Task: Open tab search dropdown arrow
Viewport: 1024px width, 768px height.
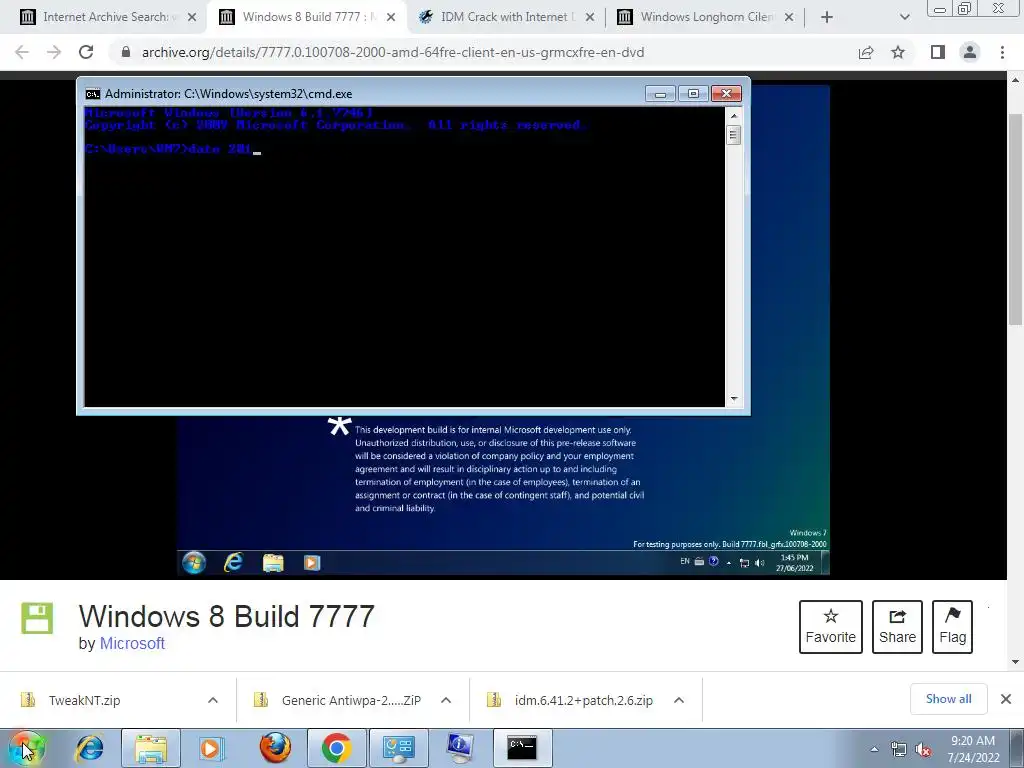Action: point(904,17)
